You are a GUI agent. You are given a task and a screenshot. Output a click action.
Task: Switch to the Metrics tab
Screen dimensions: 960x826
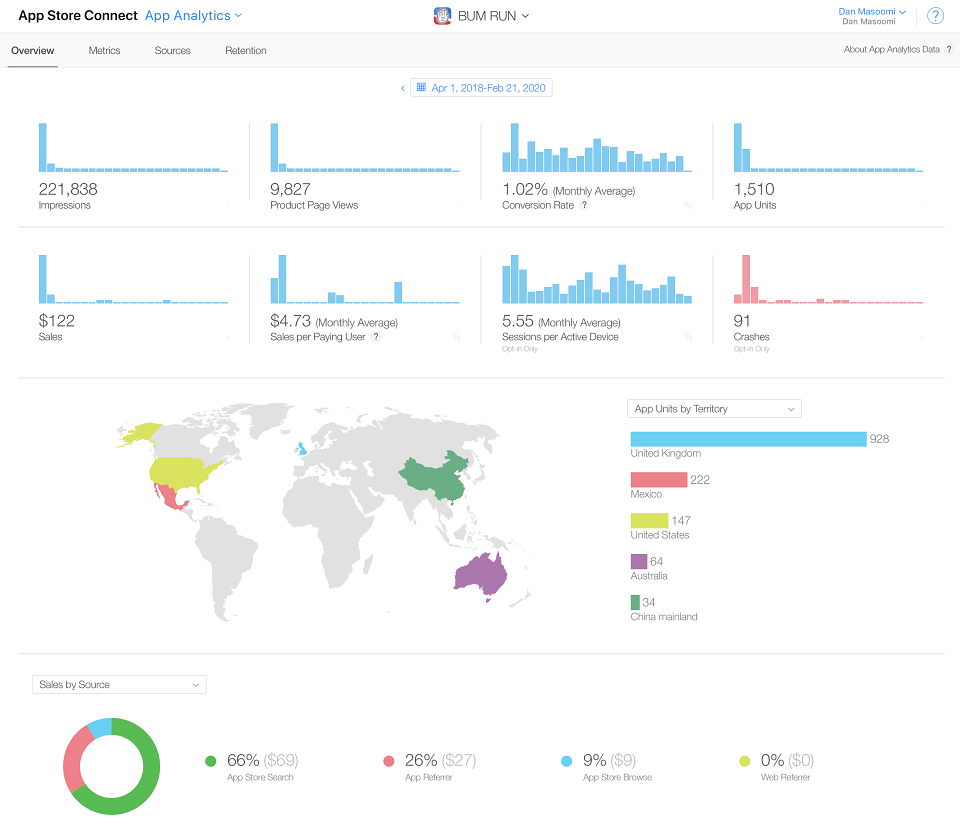(104, 51)
